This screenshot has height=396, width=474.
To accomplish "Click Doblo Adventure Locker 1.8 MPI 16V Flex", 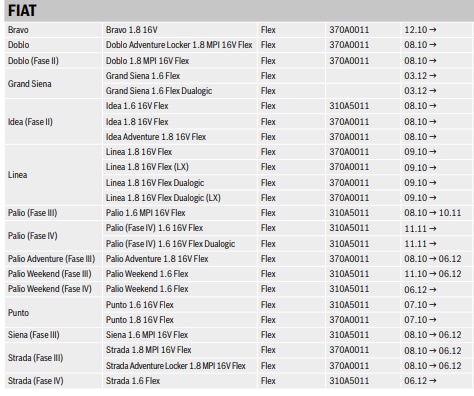I will (x=179, y=45).
